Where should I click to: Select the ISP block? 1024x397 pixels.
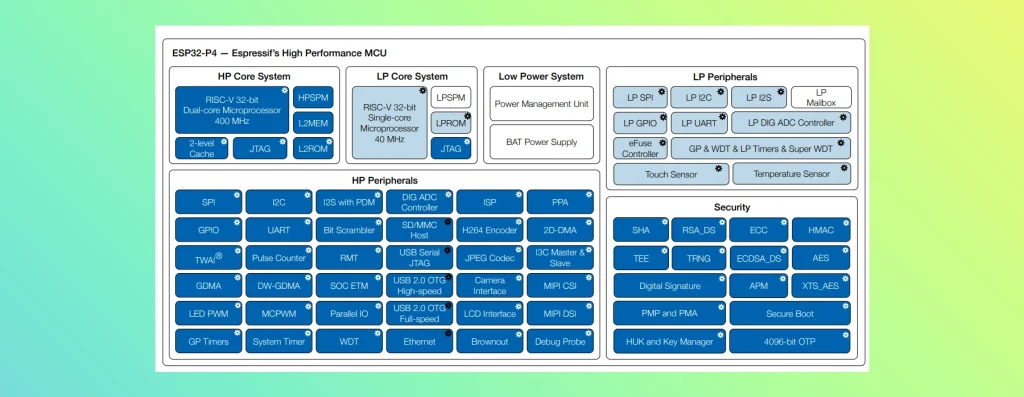point(490,202)
